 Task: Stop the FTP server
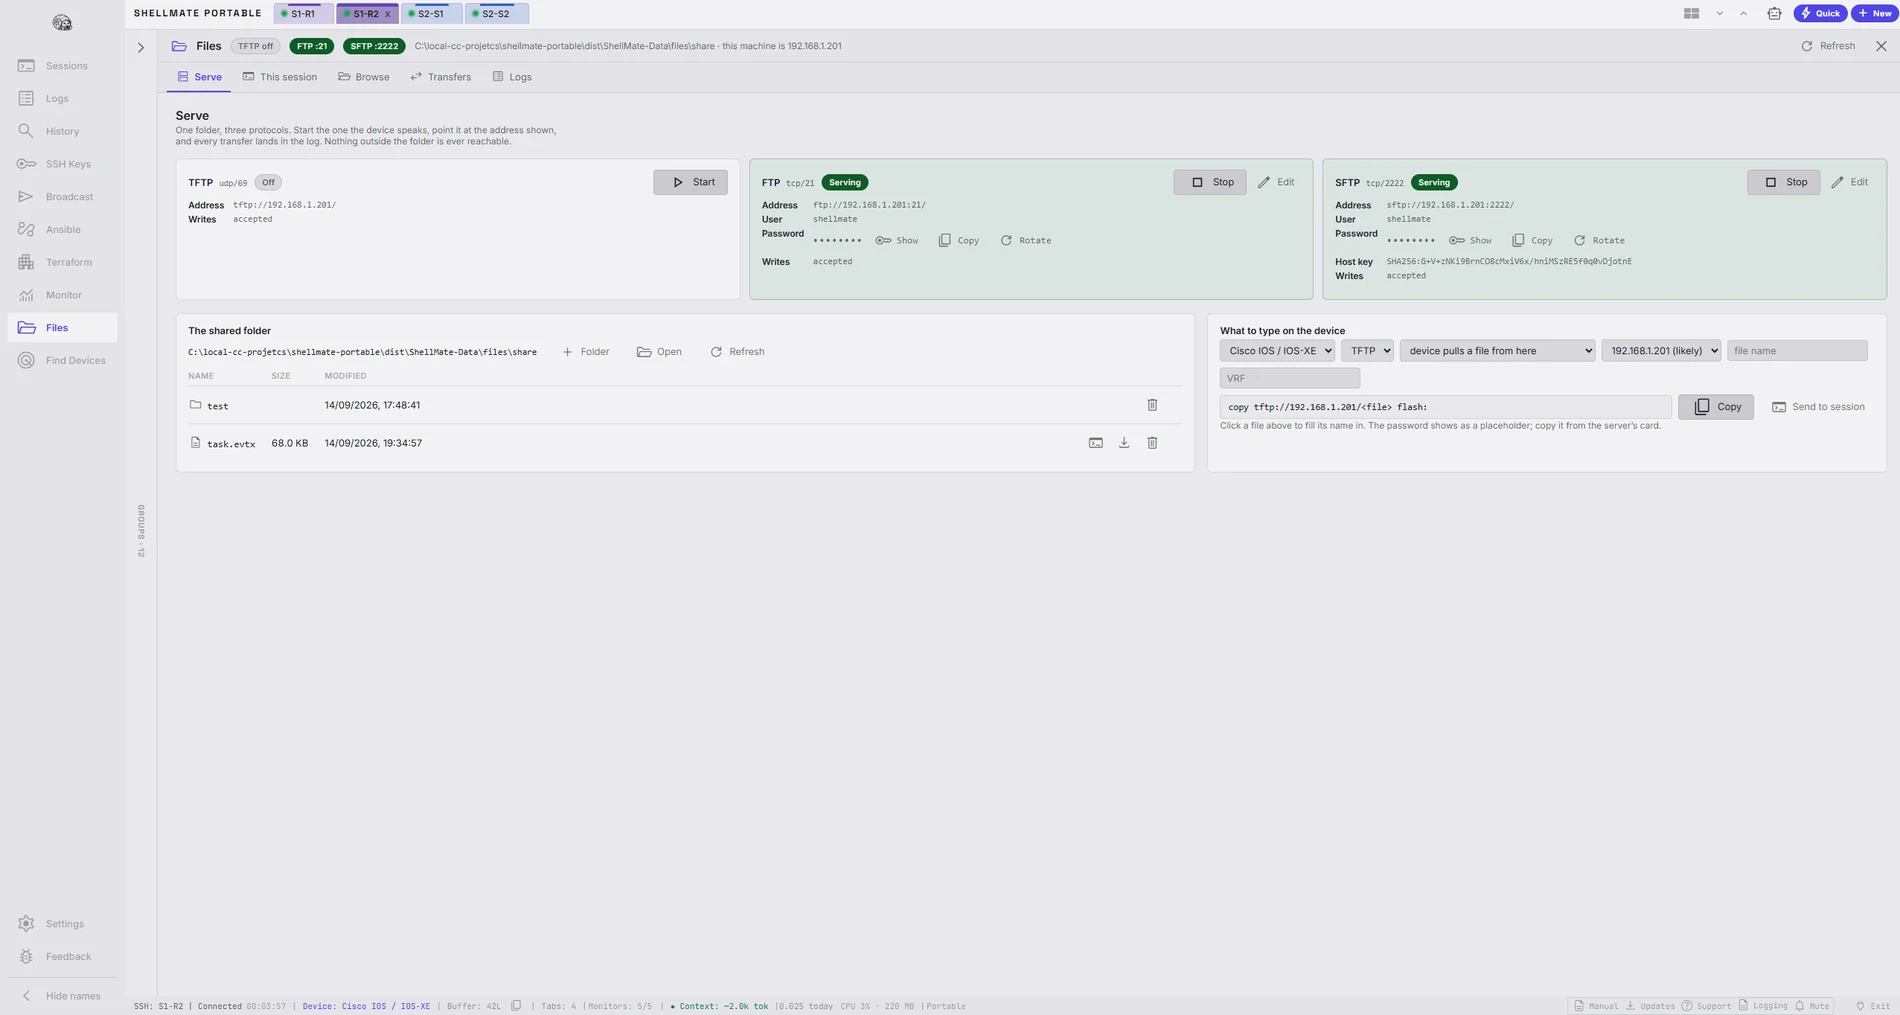[1210, 182]
